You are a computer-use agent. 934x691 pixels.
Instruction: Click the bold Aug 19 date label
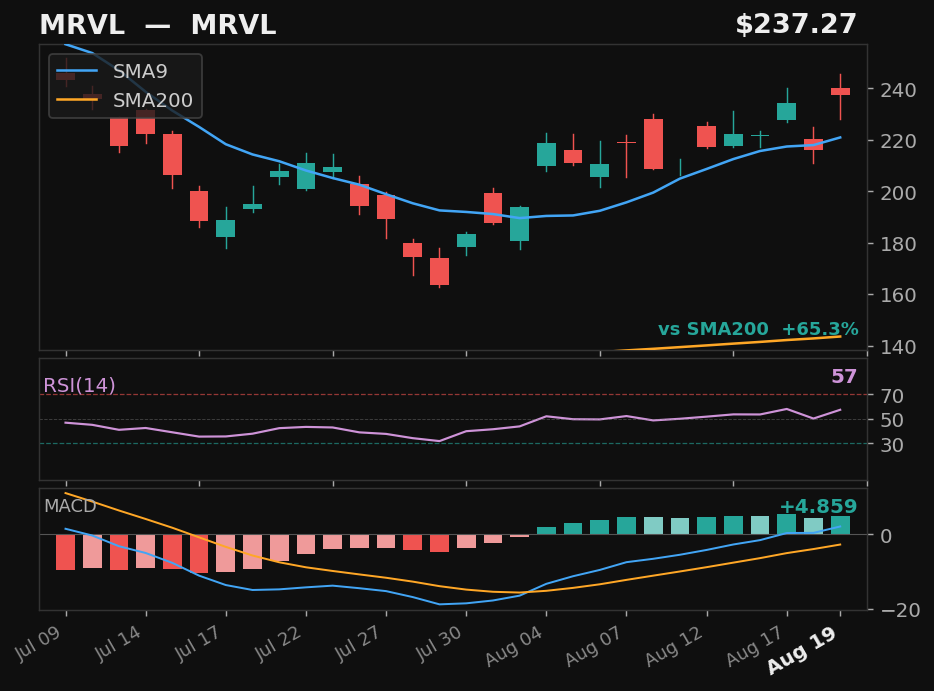(802, 650)
